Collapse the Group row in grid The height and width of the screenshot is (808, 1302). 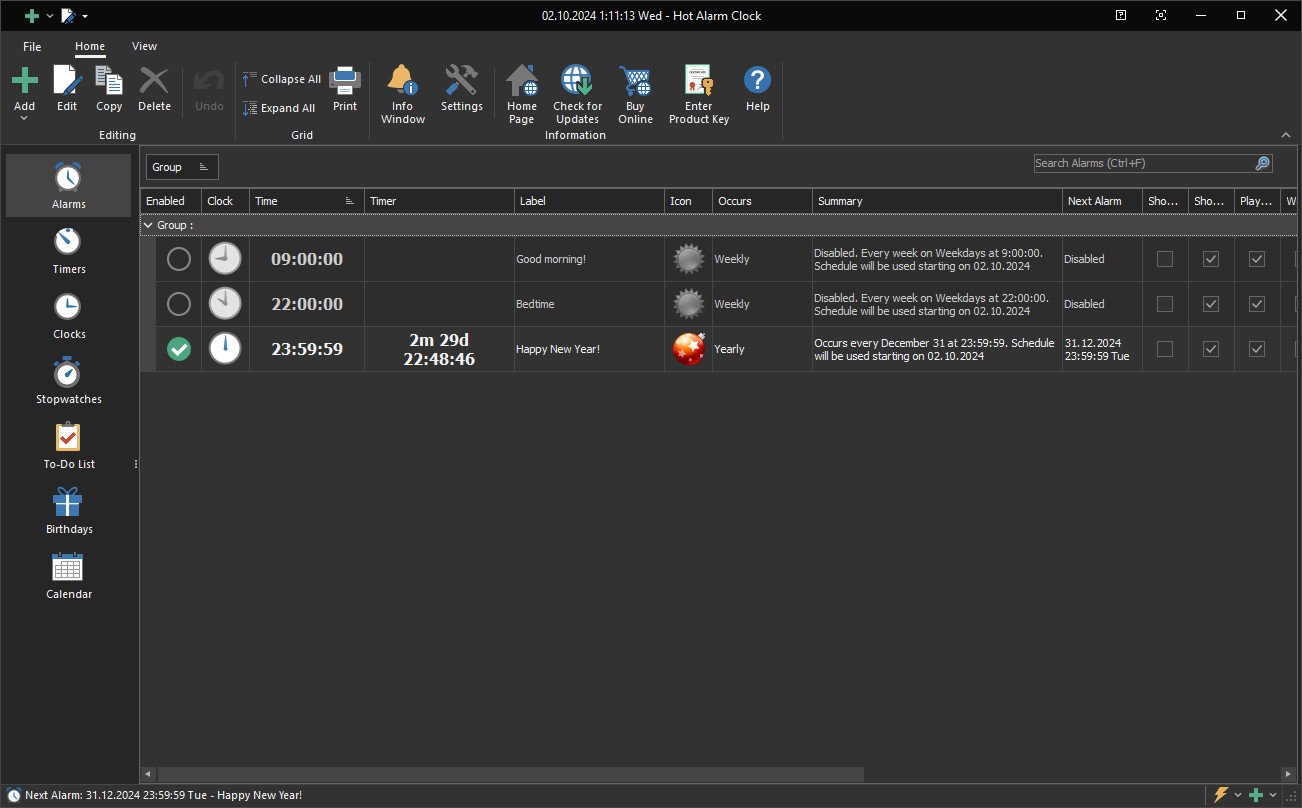(x=149, y=226)
